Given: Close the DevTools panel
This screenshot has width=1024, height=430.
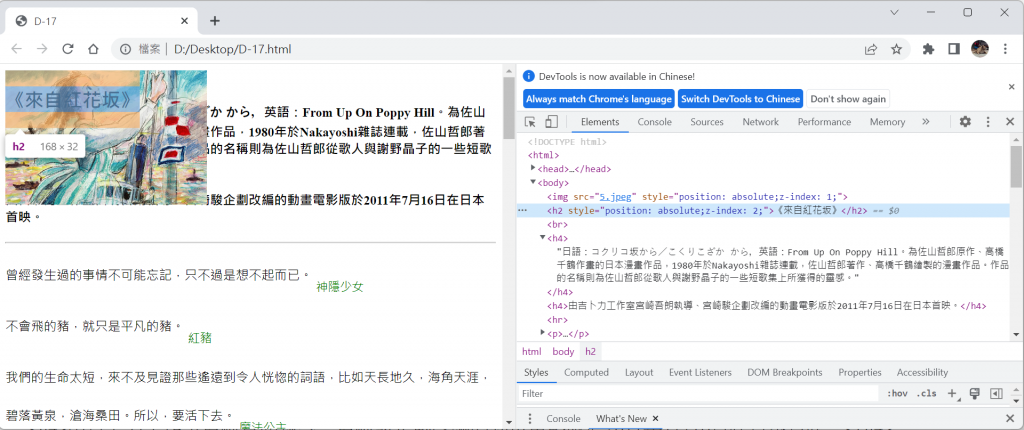Looking at the screenshot, I should tap(1010, 122).
